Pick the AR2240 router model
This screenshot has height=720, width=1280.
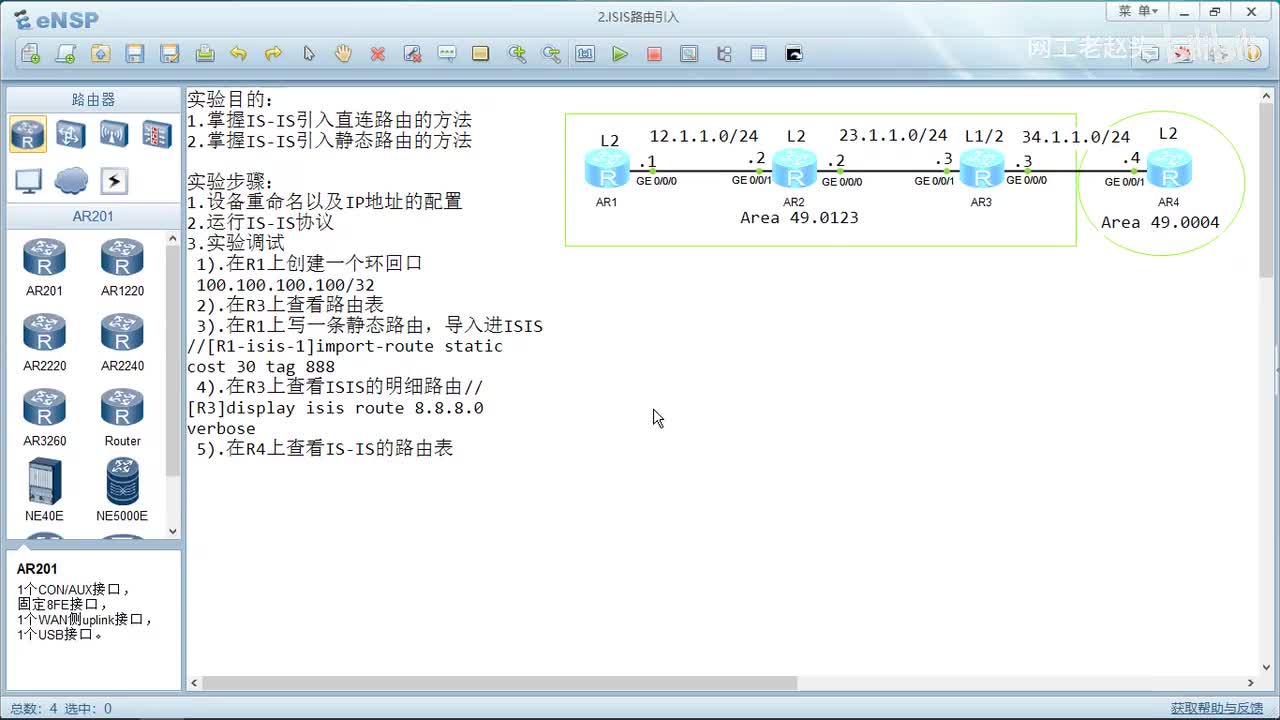coord(122,343)
